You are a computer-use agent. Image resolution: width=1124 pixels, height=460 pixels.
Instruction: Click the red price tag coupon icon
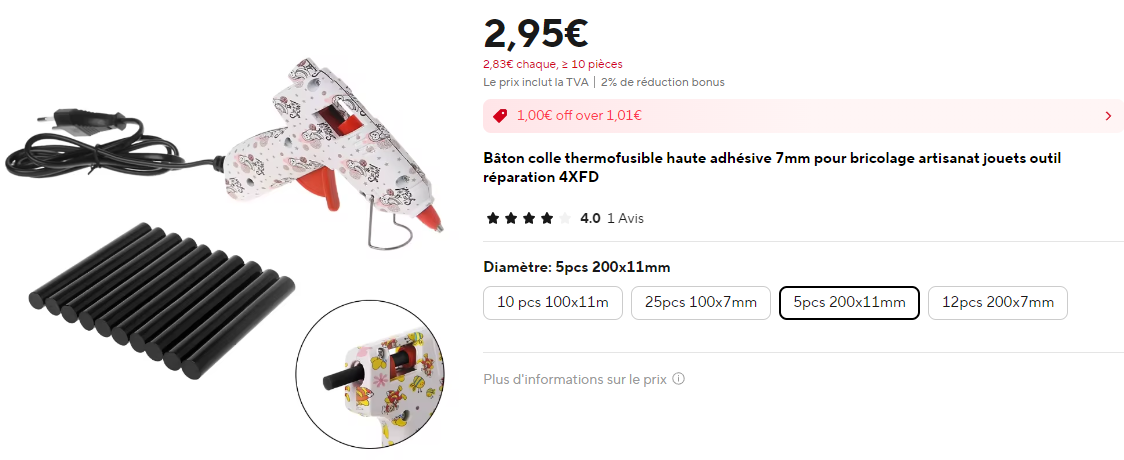pos(500,115)
